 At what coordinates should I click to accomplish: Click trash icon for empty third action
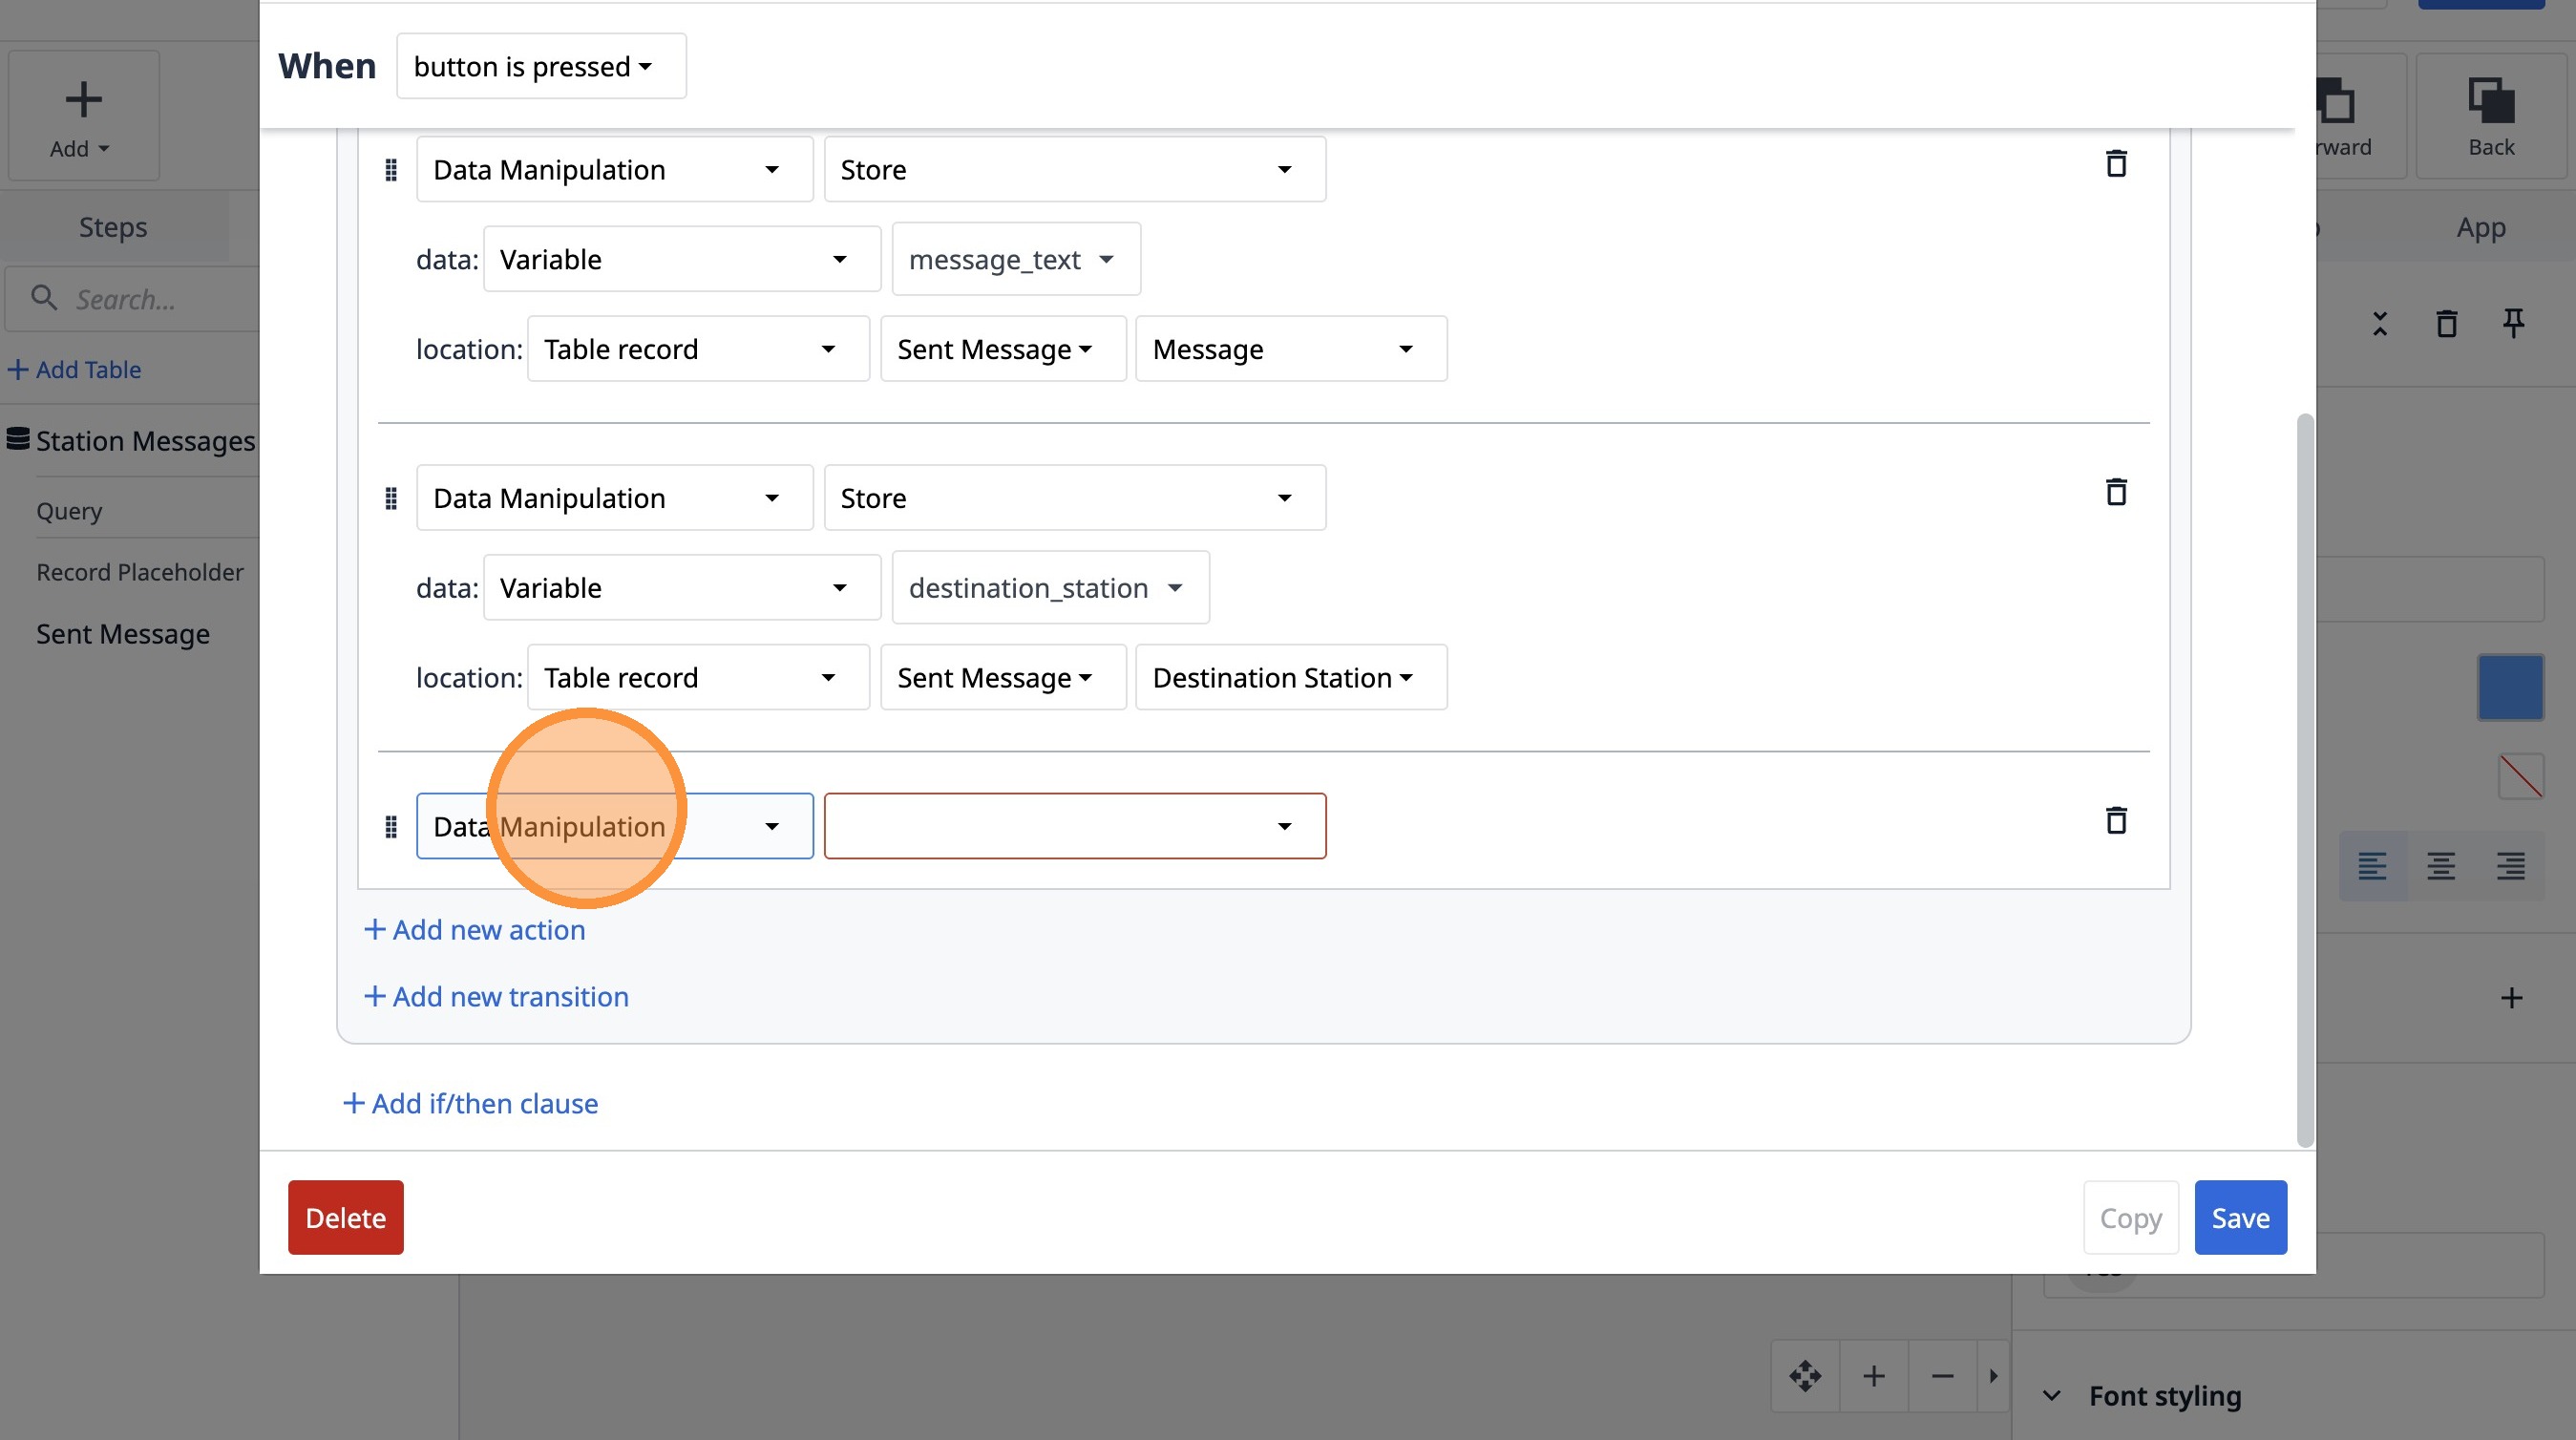tap(2115, 821)
